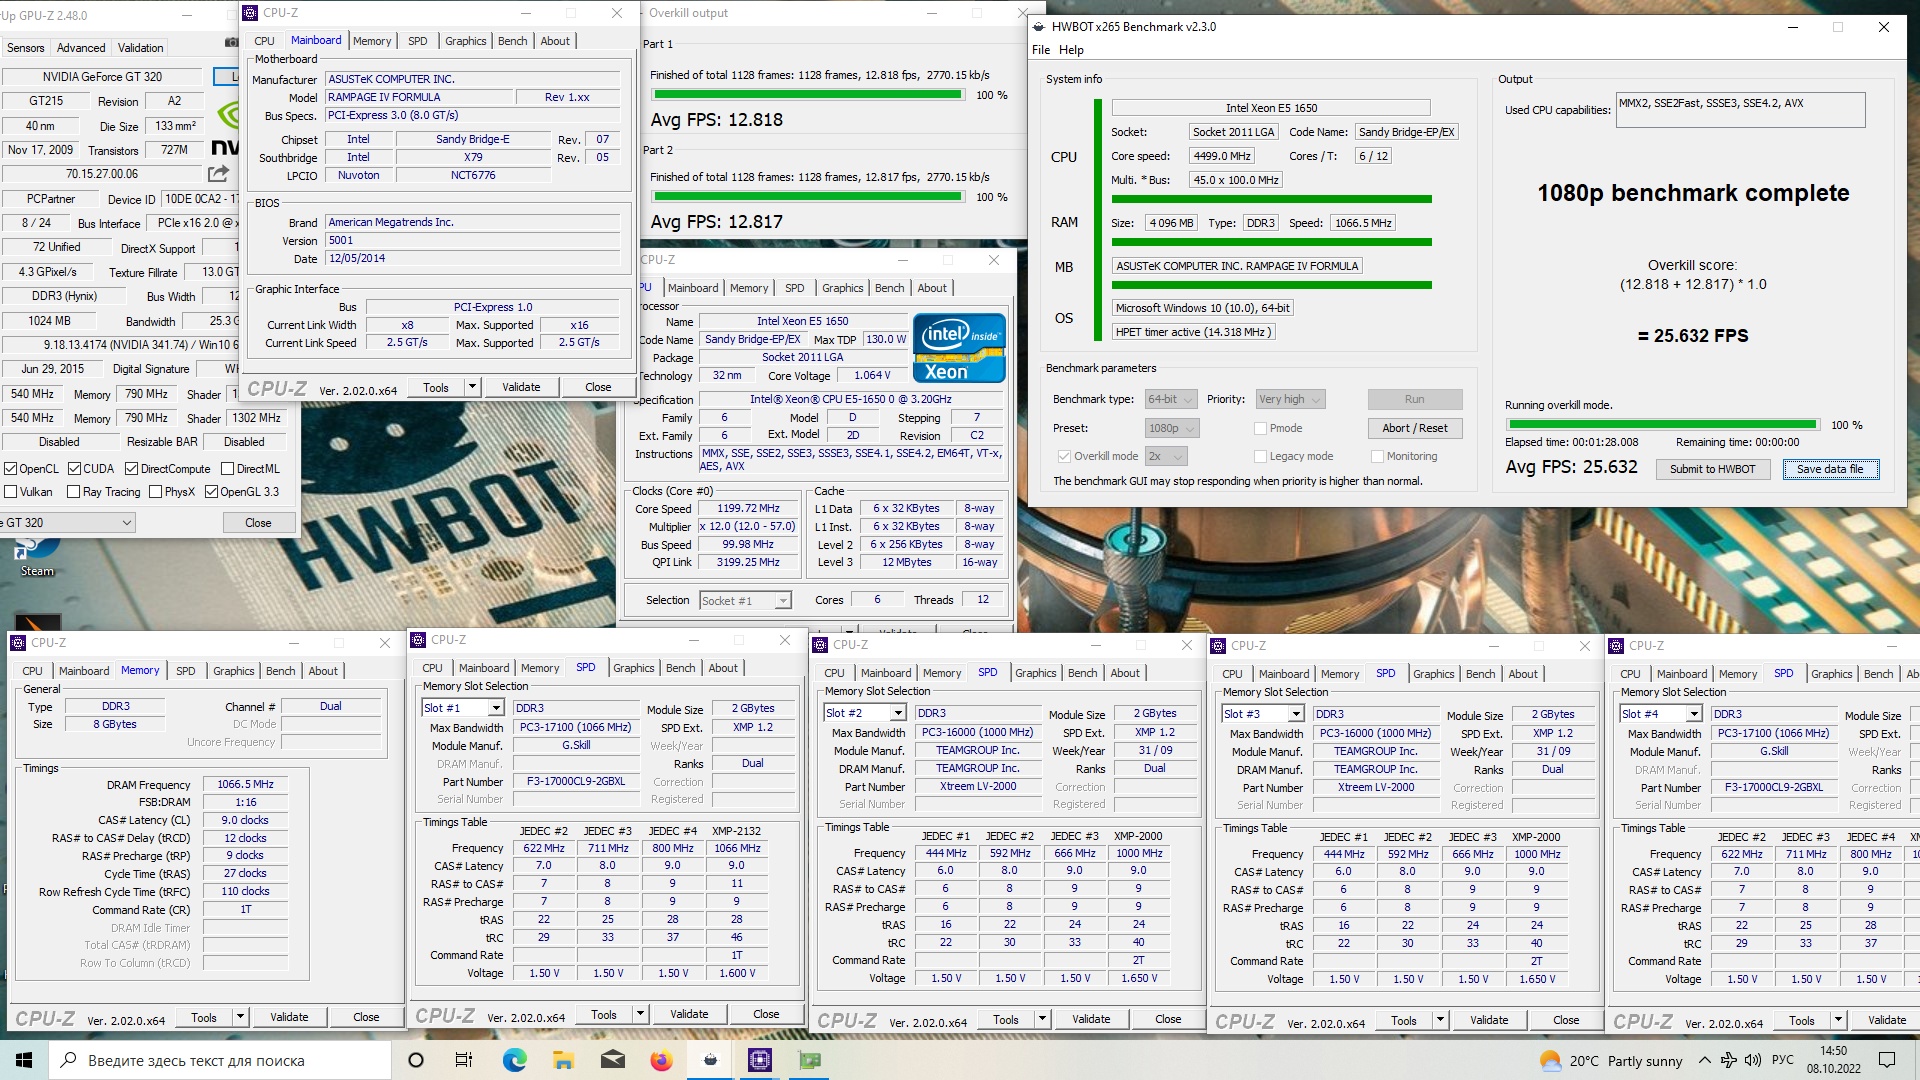1920x1080 pixels.
Task: Toggle Vulkan checkbox in GPU-Z
Action: (x=10, y=491)
